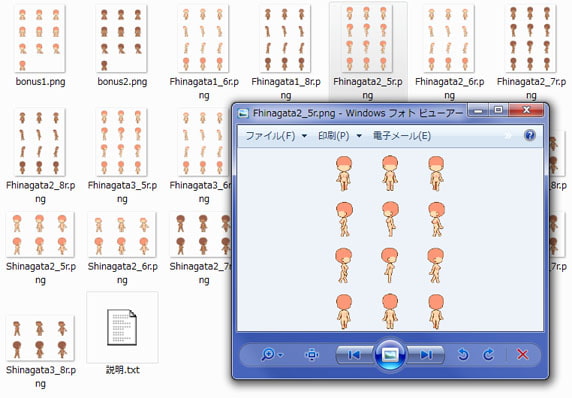
Task: Select the Fhinagata3_5r.png thumbnail
Action: [121, 142]
